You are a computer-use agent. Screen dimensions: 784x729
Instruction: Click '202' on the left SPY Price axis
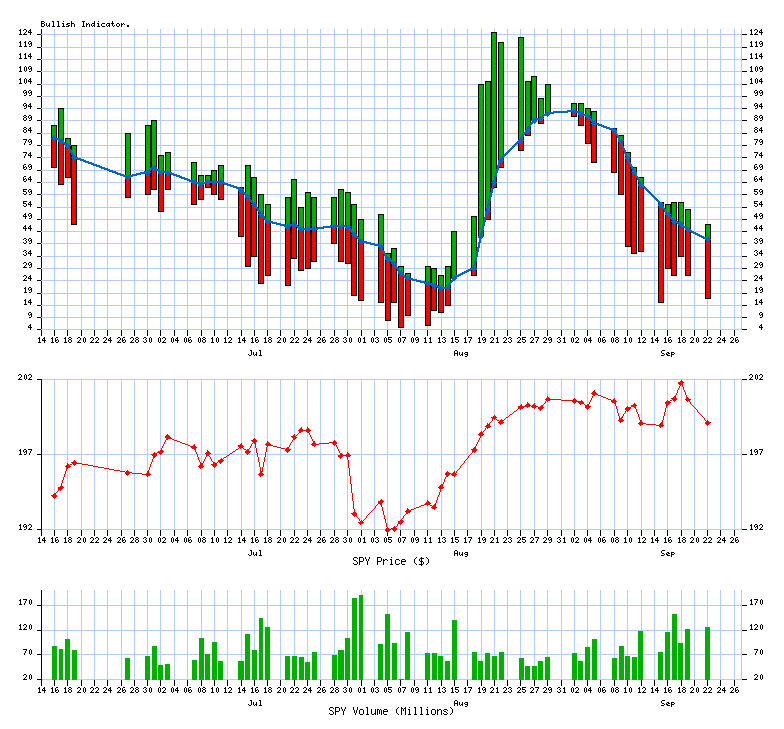click(26, 378)
